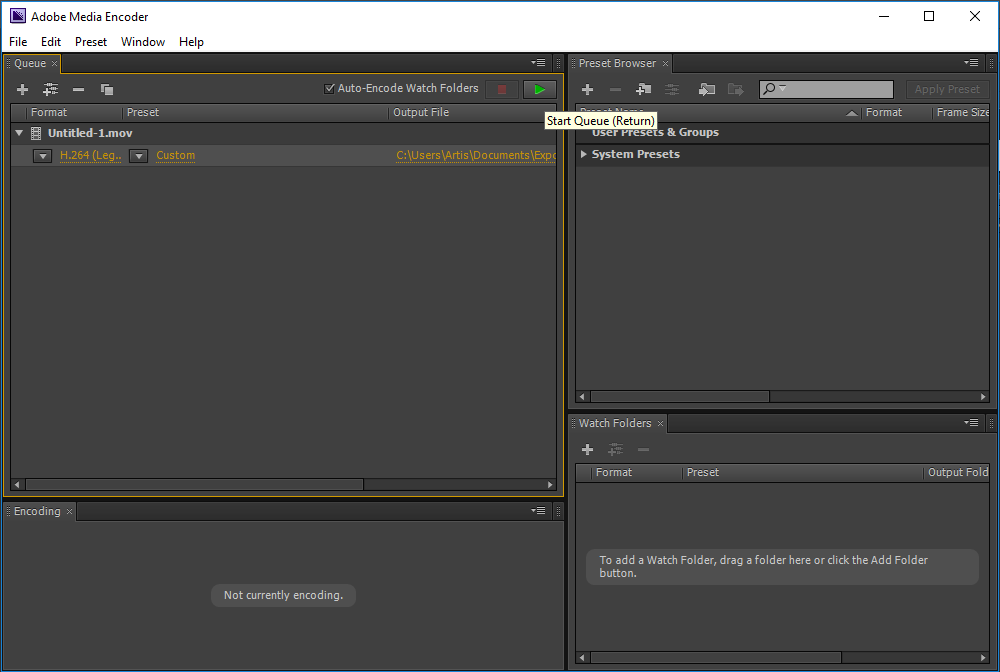Remove Watch Folder minus icon
This screenshot has height=672, width=1000.
643,449
